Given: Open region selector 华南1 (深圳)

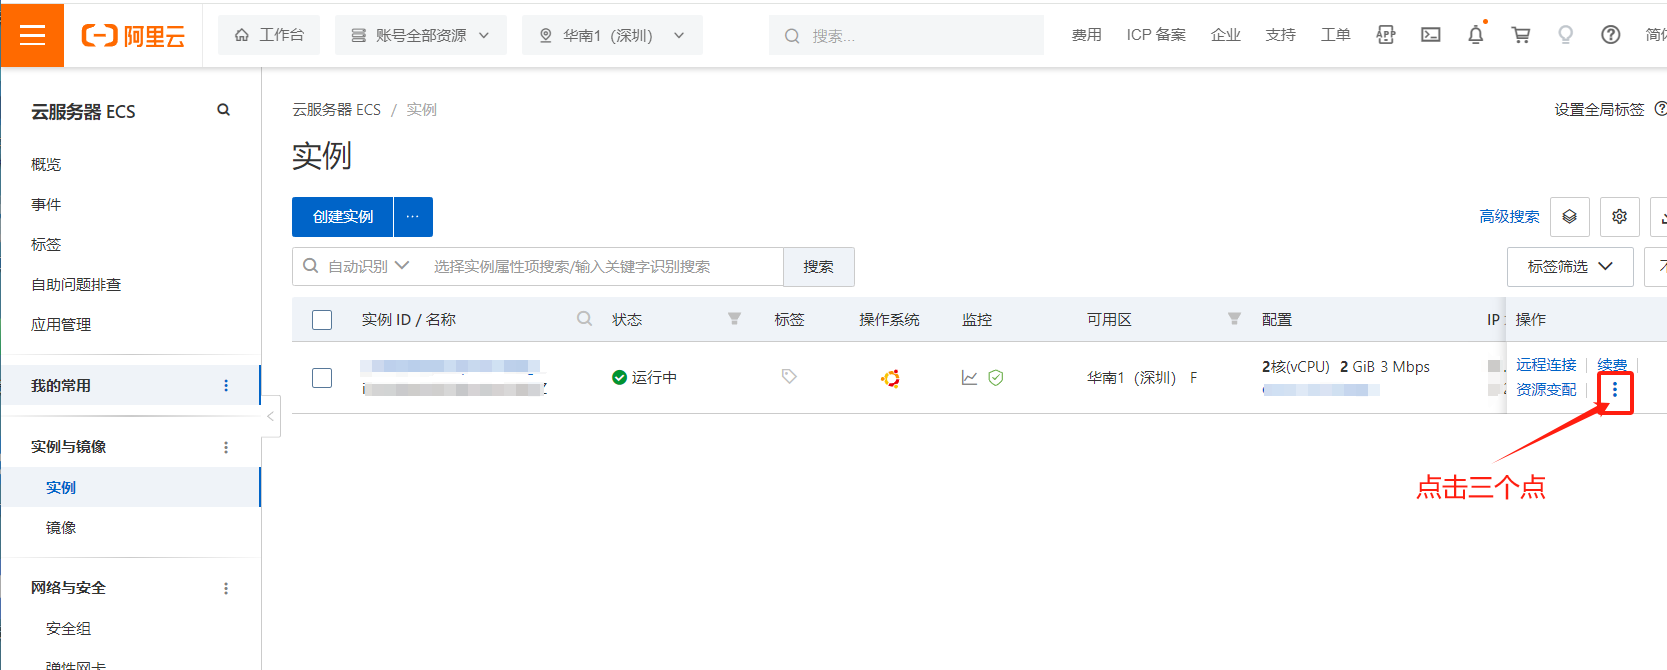Looking at the screenshot, I should pyautogui.click(x=612, y=35).
